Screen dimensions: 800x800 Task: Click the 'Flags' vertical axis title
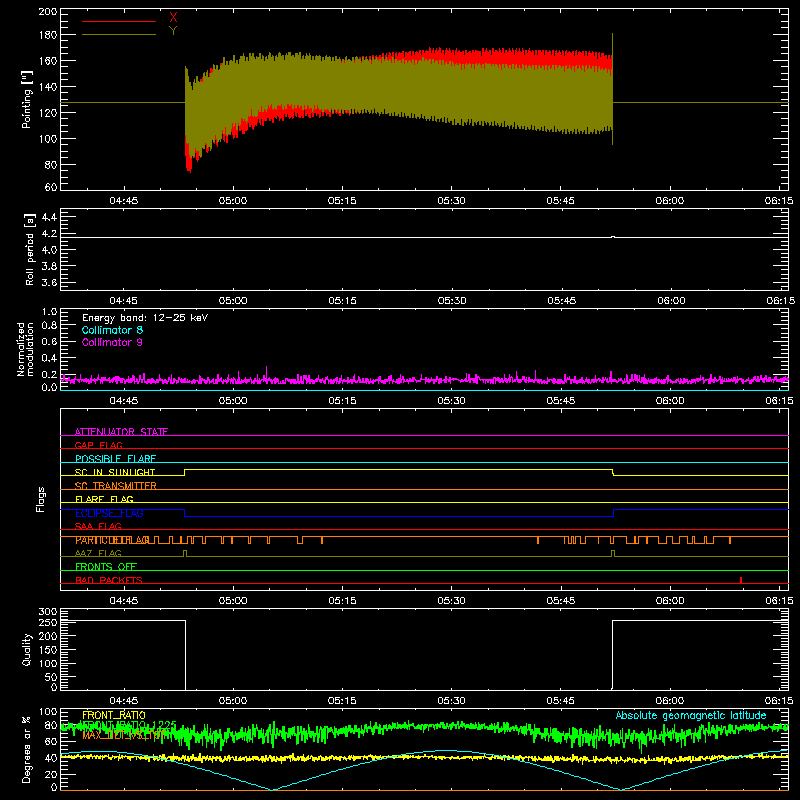tap(40, 499)
